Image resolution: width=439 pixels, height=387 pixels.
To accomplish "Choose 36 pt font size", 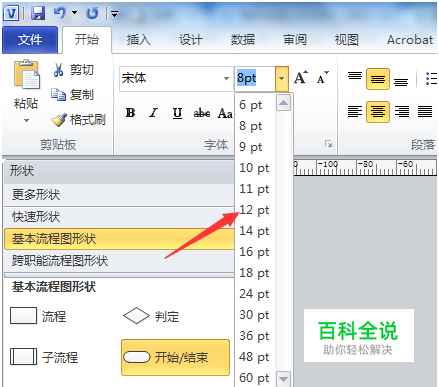I will tap(255, 336).
